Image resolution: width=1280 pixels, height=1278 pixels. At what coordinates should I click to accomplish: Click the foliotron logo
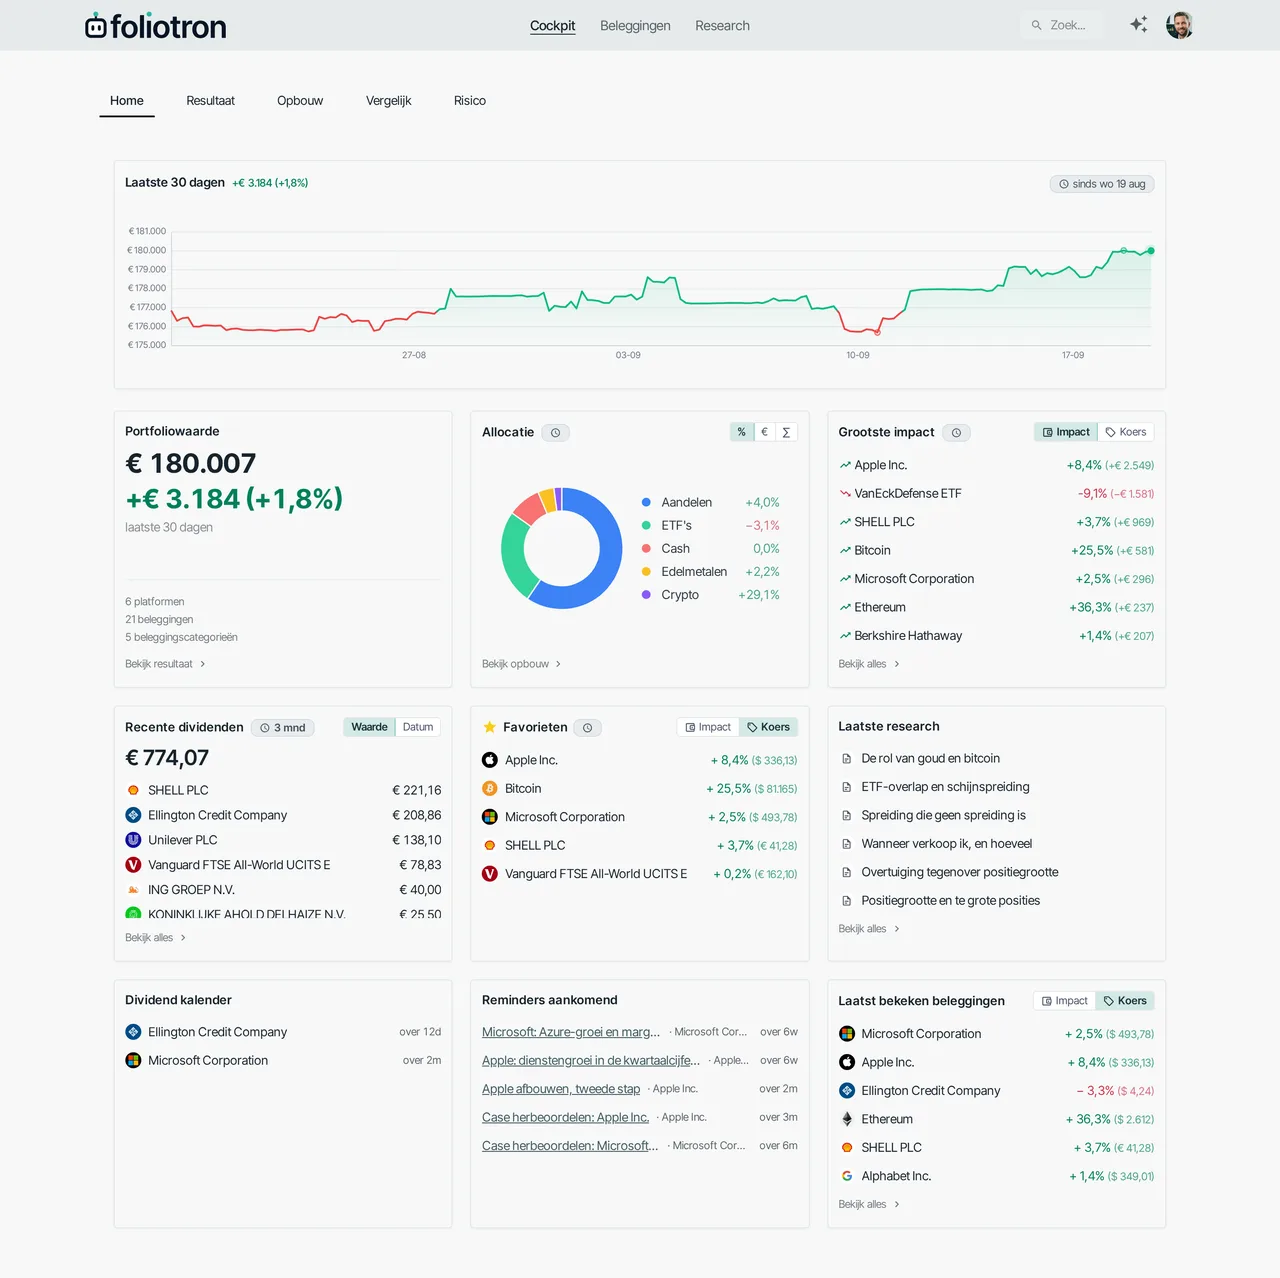156,26
